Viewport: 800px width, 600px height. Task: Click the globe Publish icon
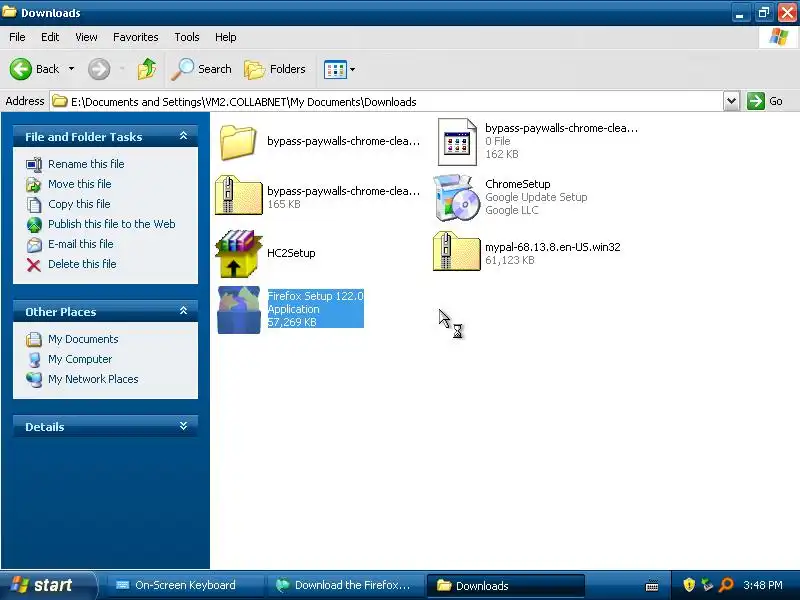pos(34,224)
